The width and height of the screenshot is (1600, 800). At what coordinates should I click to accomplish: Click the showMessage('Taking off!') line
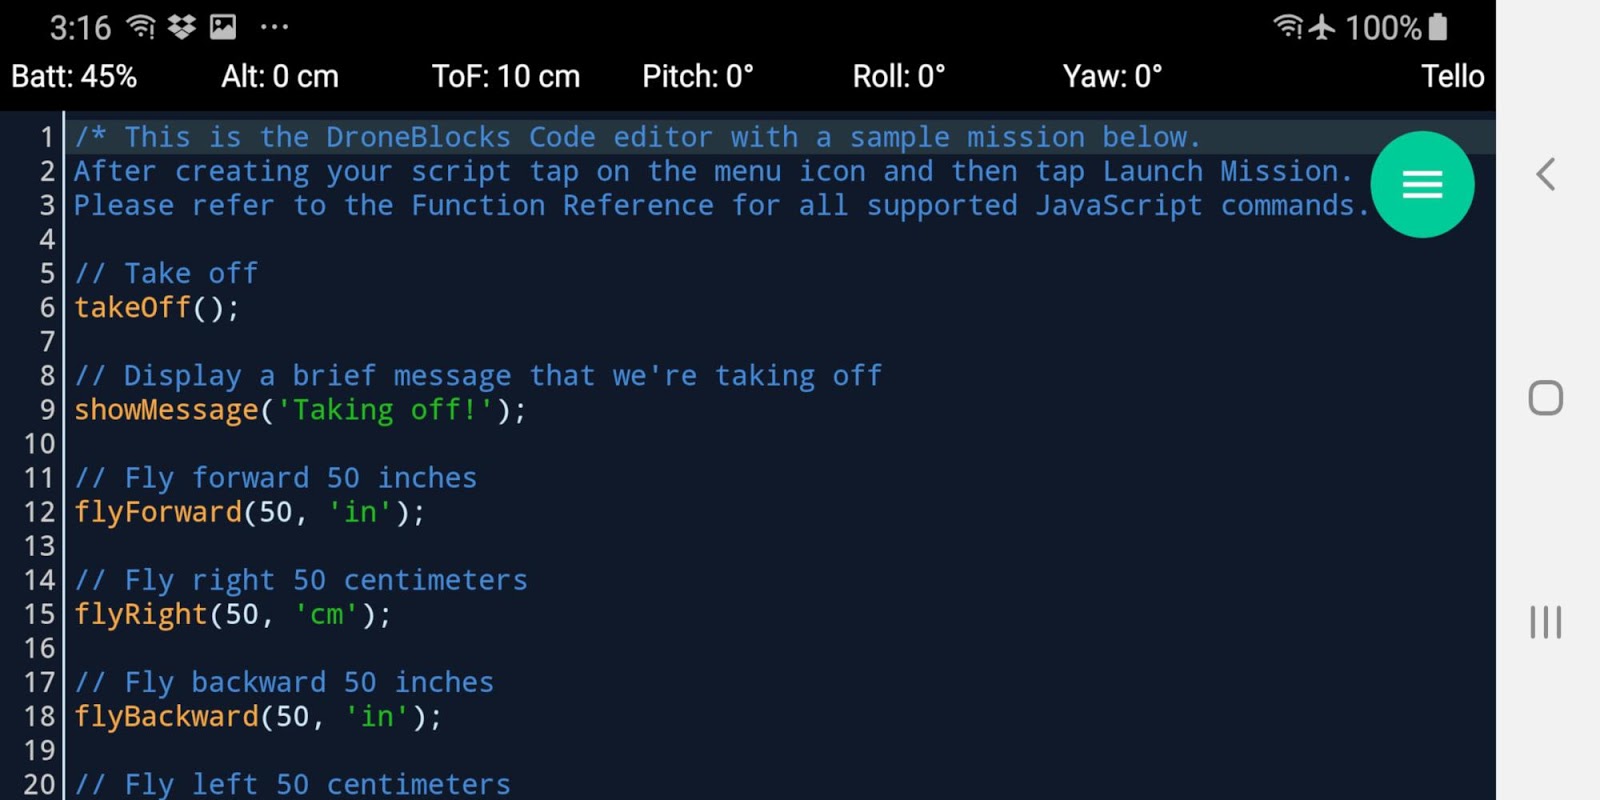300,410
